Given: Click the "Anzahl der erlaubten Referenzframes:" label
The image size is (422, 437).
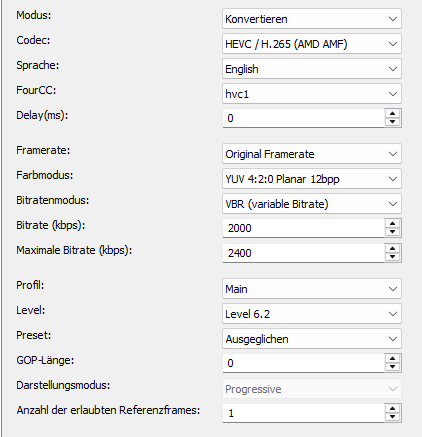Looking at the screenshot, I should coord(108,410).
